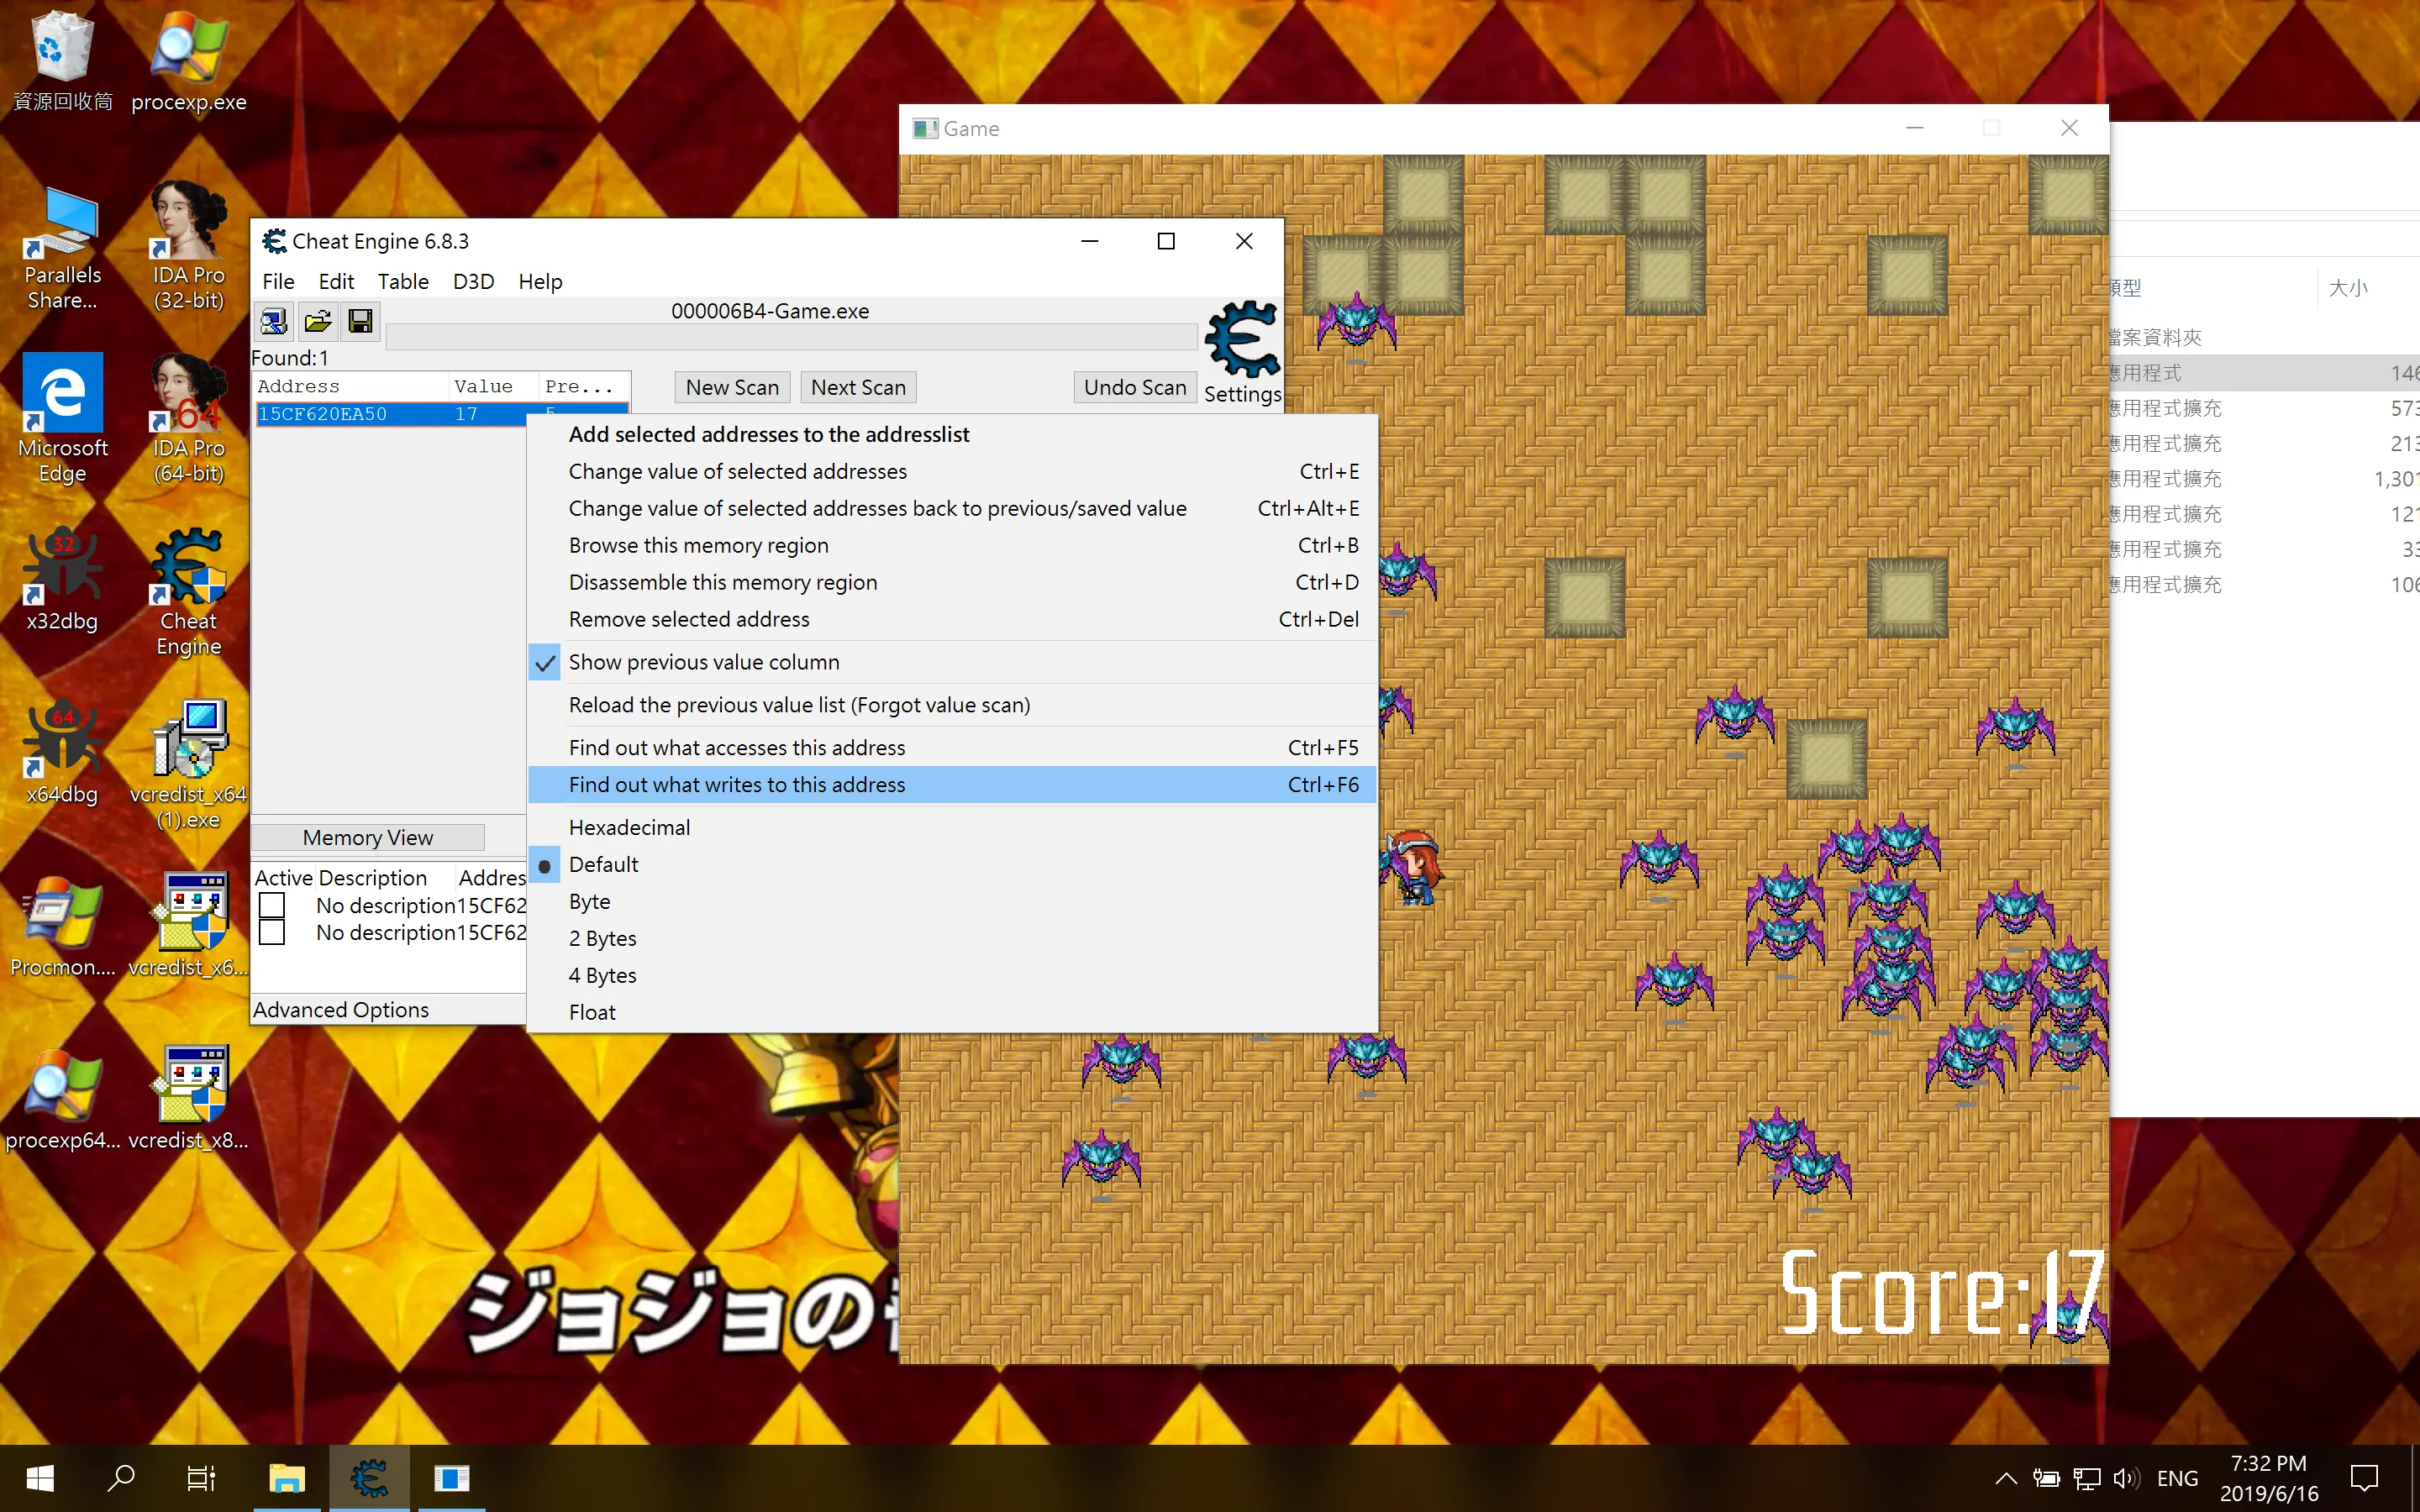This screenshot has width=2420, height=1512.
Task: Select Default display type option
Action: pos(952,865)
